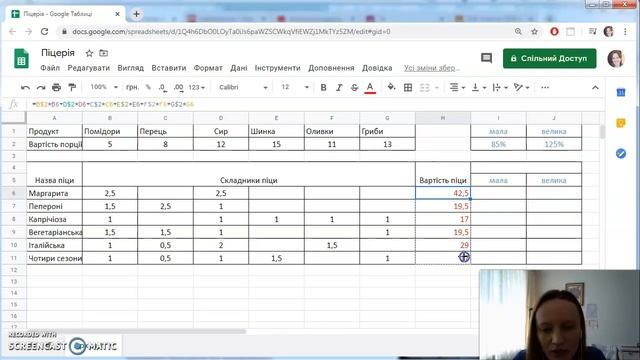Open Calendar side panel
640x360 pixels.
tap(621, 93)
